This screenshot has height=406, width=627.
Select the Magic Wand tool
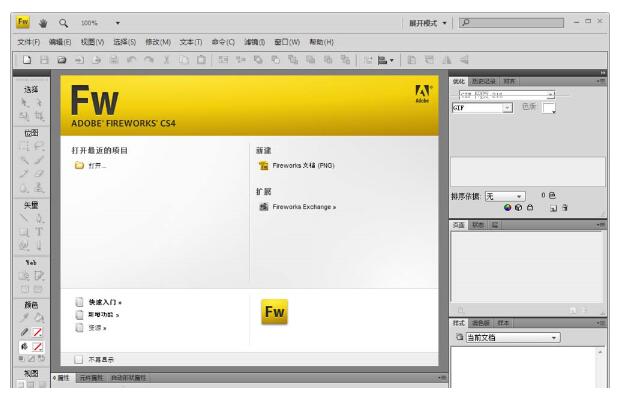(x=24, y=160)
